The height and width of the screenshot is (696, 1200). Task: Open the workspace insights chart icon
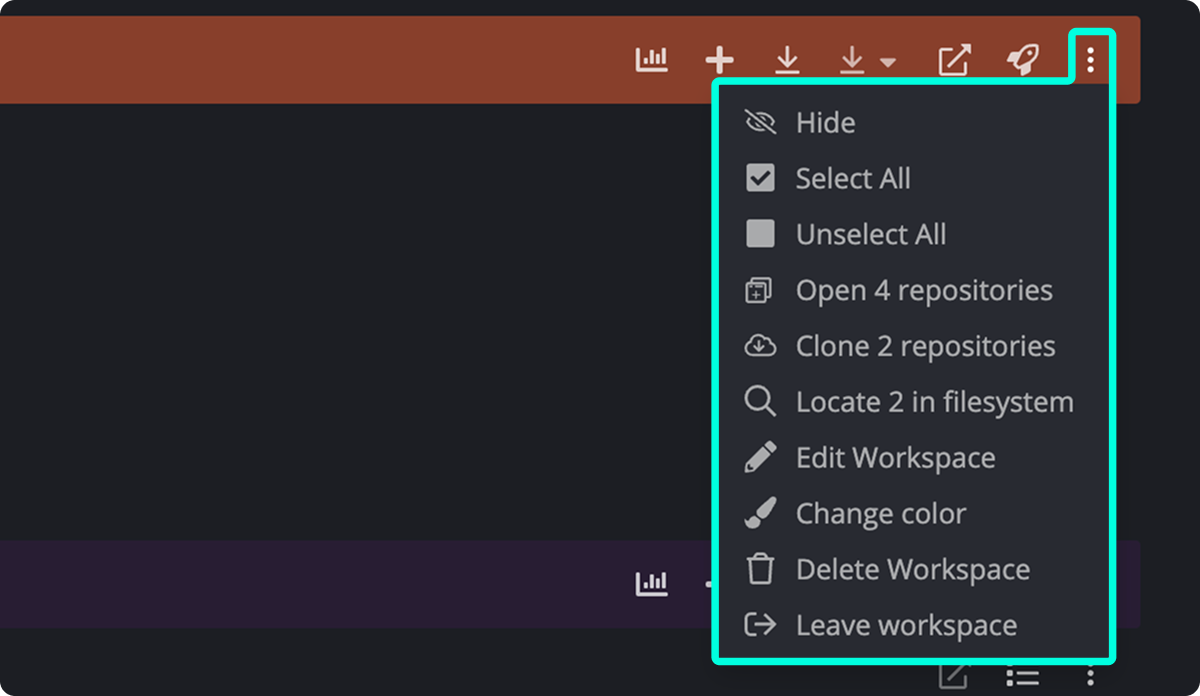click(x=652, y=59)
